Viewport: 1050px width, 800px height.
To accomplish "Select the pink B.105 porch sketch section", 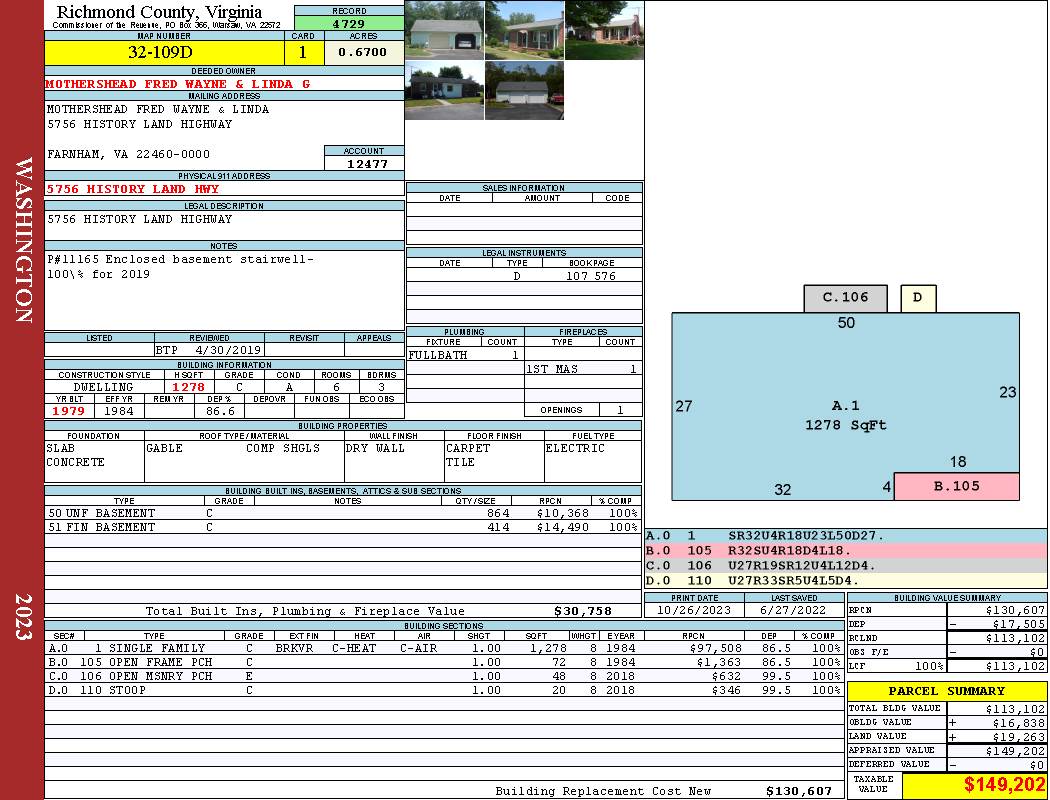I will pos(956,487).
